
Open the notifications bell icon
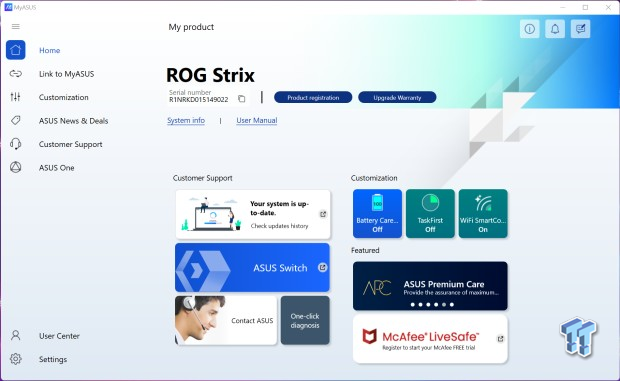click(x=555, y=29)
